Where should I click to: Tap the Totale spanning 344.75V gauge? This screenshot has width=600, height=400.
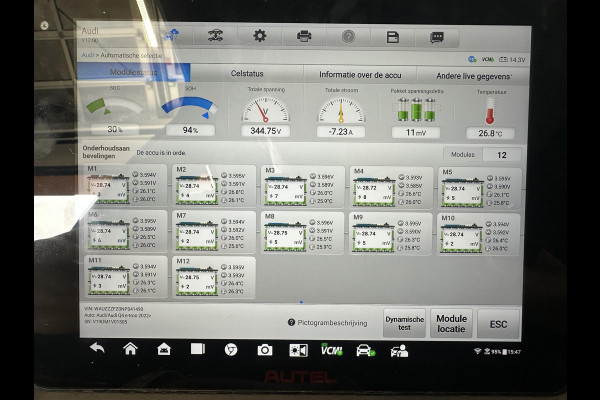pos(266,112)
